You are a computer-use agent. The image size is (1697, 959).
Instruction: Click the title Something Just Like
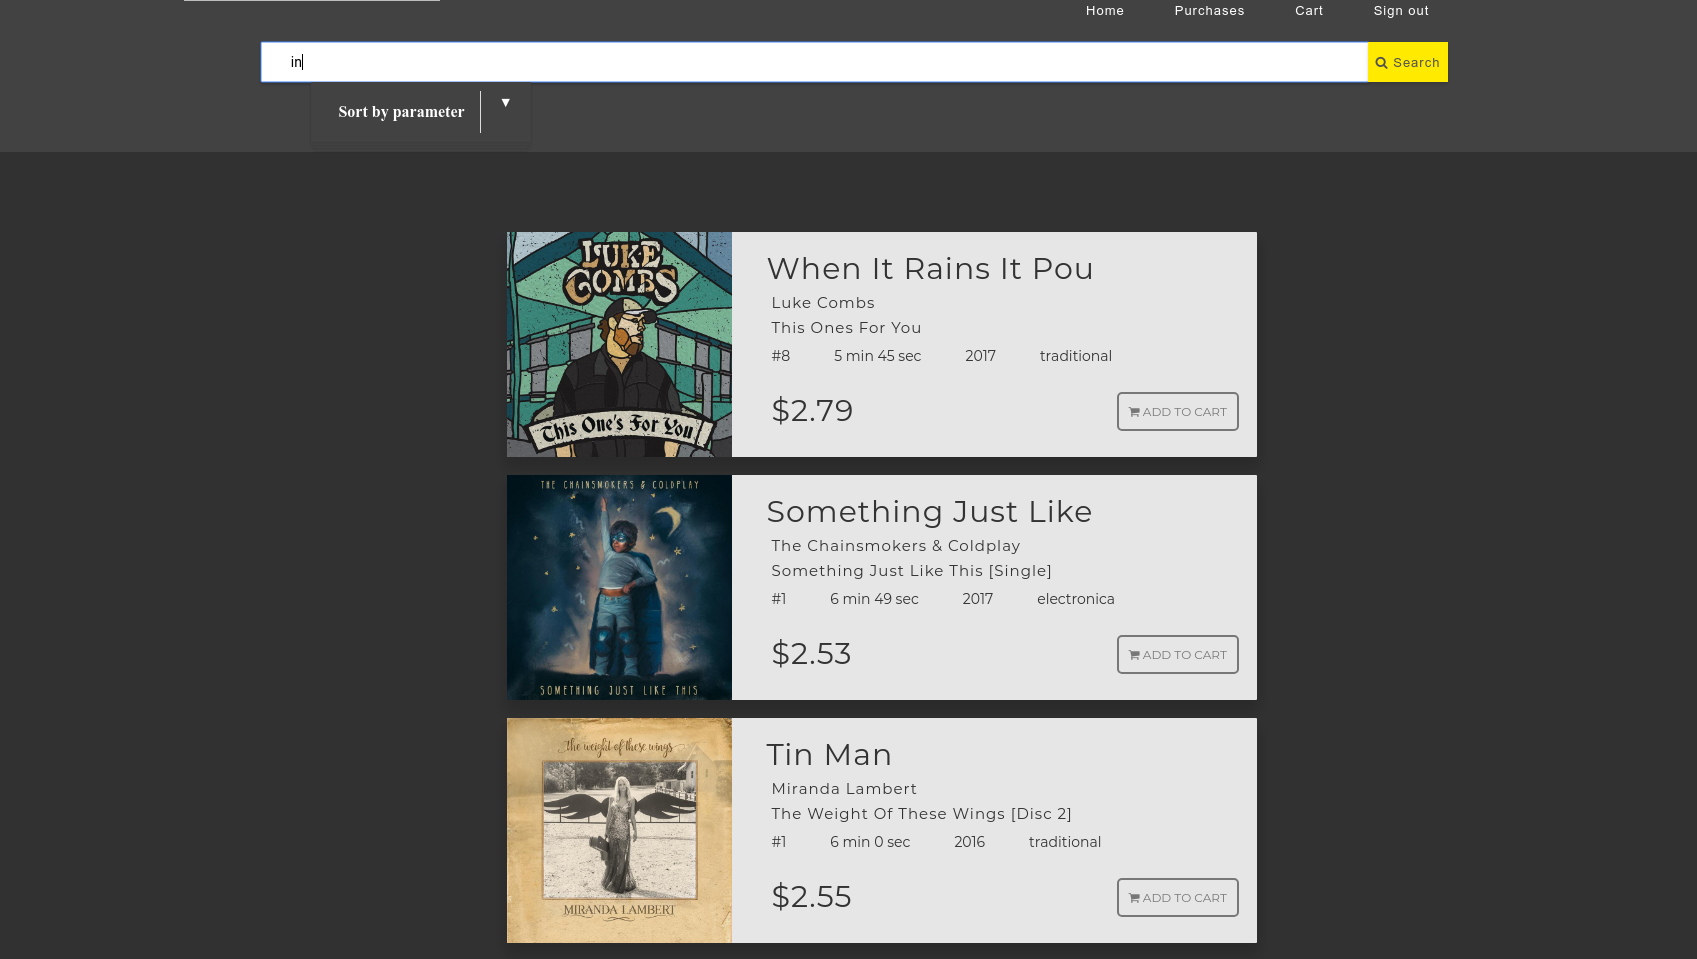[x=929, y=512]
